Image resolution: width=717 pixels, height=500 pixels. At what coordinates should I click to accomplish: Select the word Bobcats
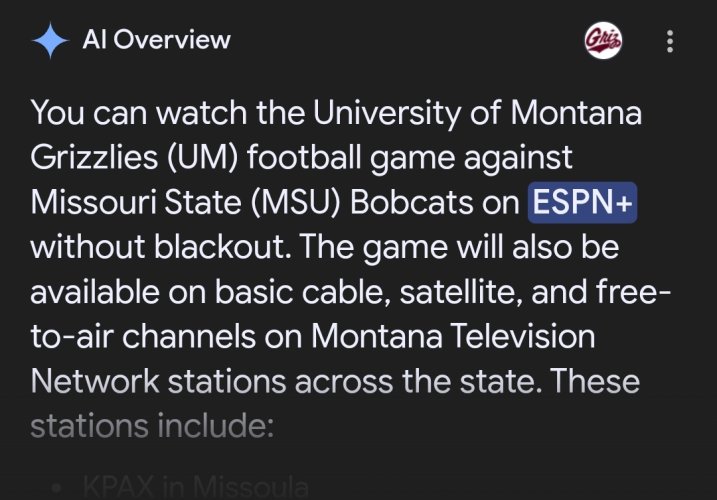coord(412,202)
